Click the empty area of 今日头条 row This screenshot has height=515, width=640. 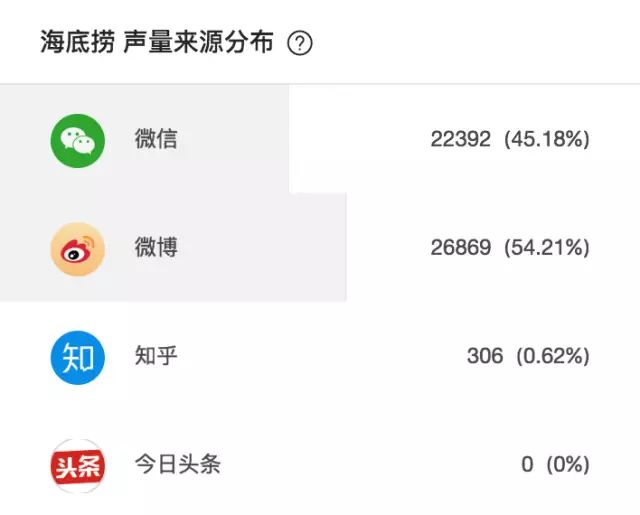tap(367, 465)
